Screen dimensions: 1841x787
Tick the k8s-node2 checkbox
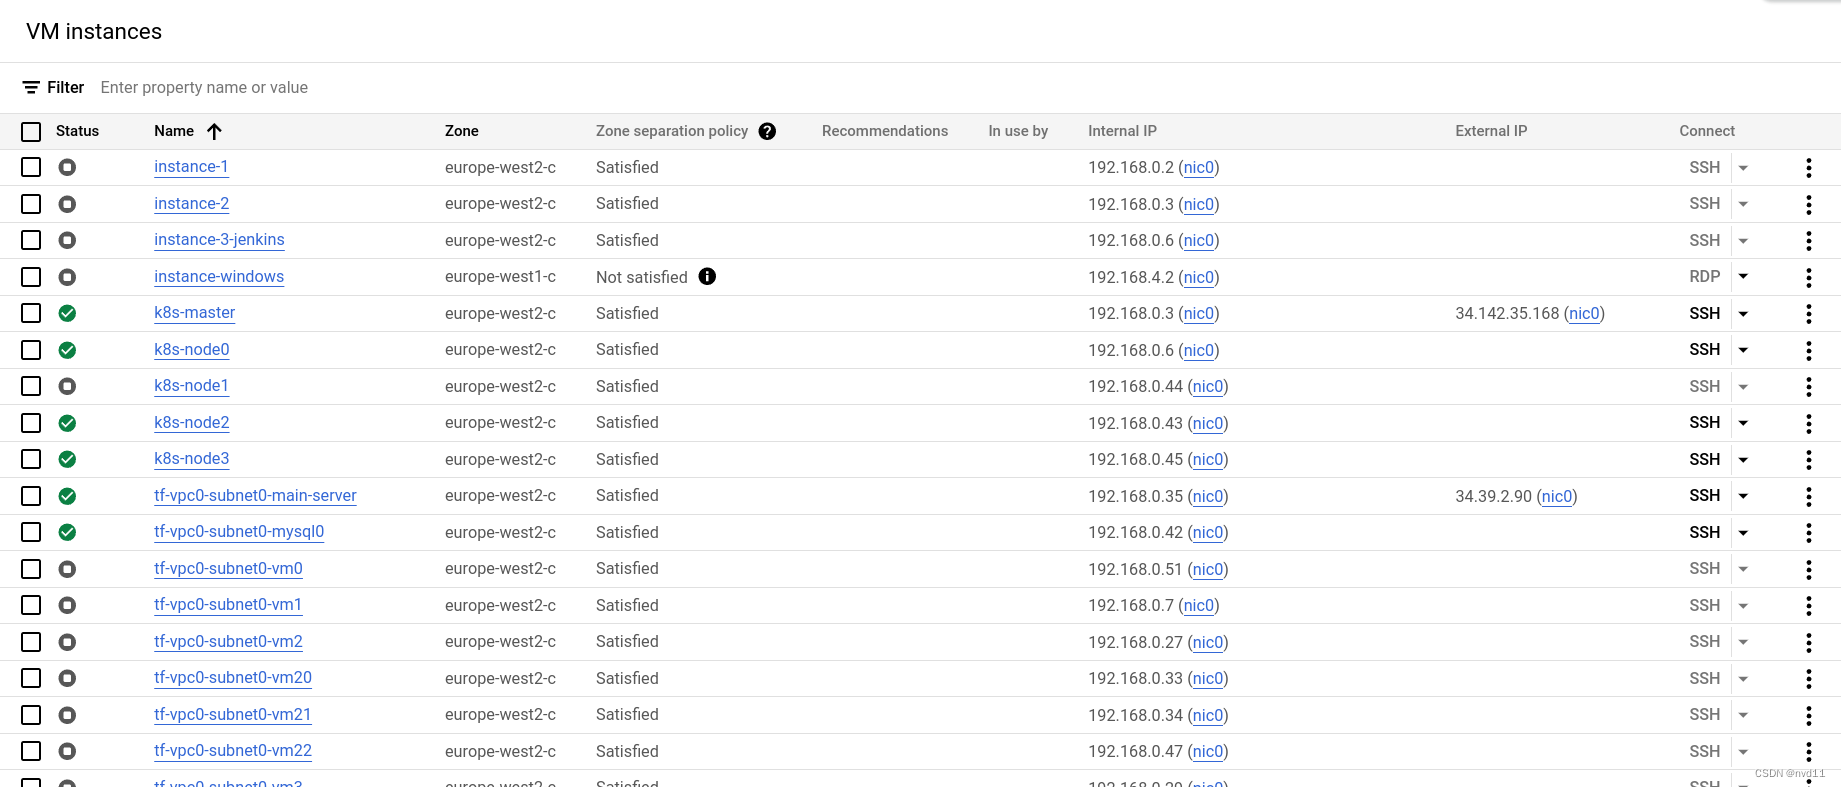31,423
